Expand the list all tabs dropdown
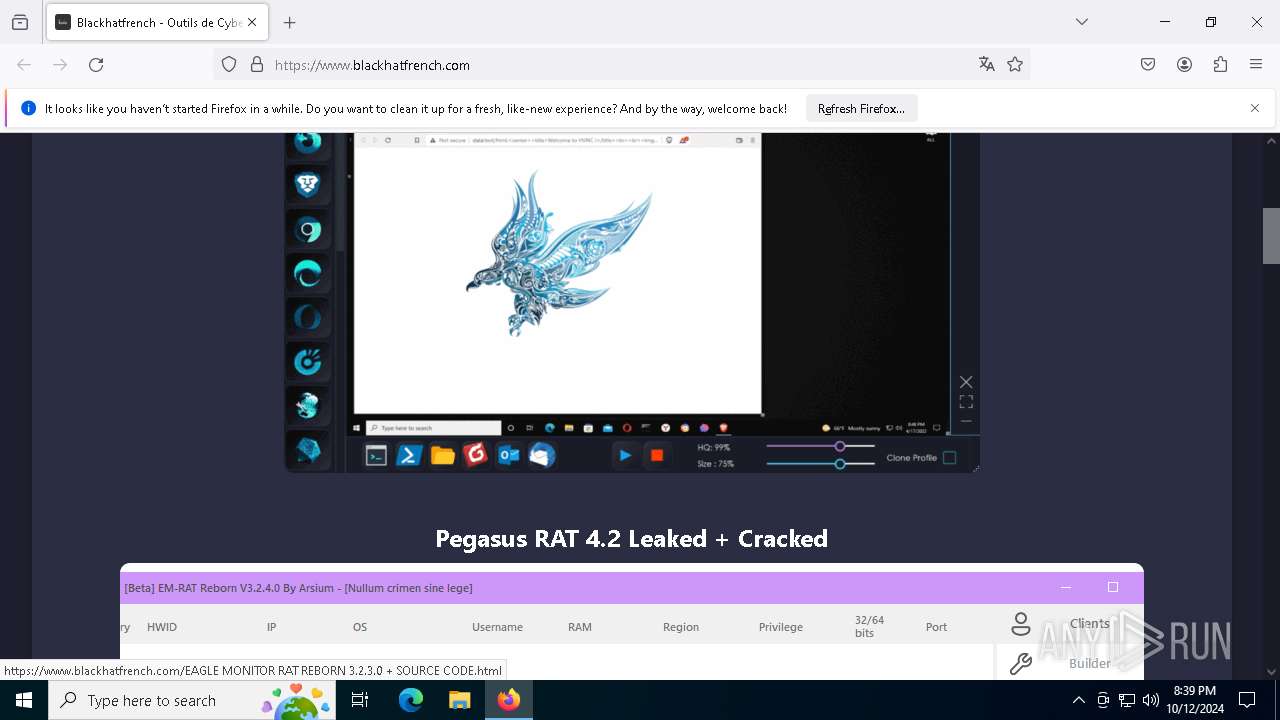Screen dimensions: 1280x720 1082,22
